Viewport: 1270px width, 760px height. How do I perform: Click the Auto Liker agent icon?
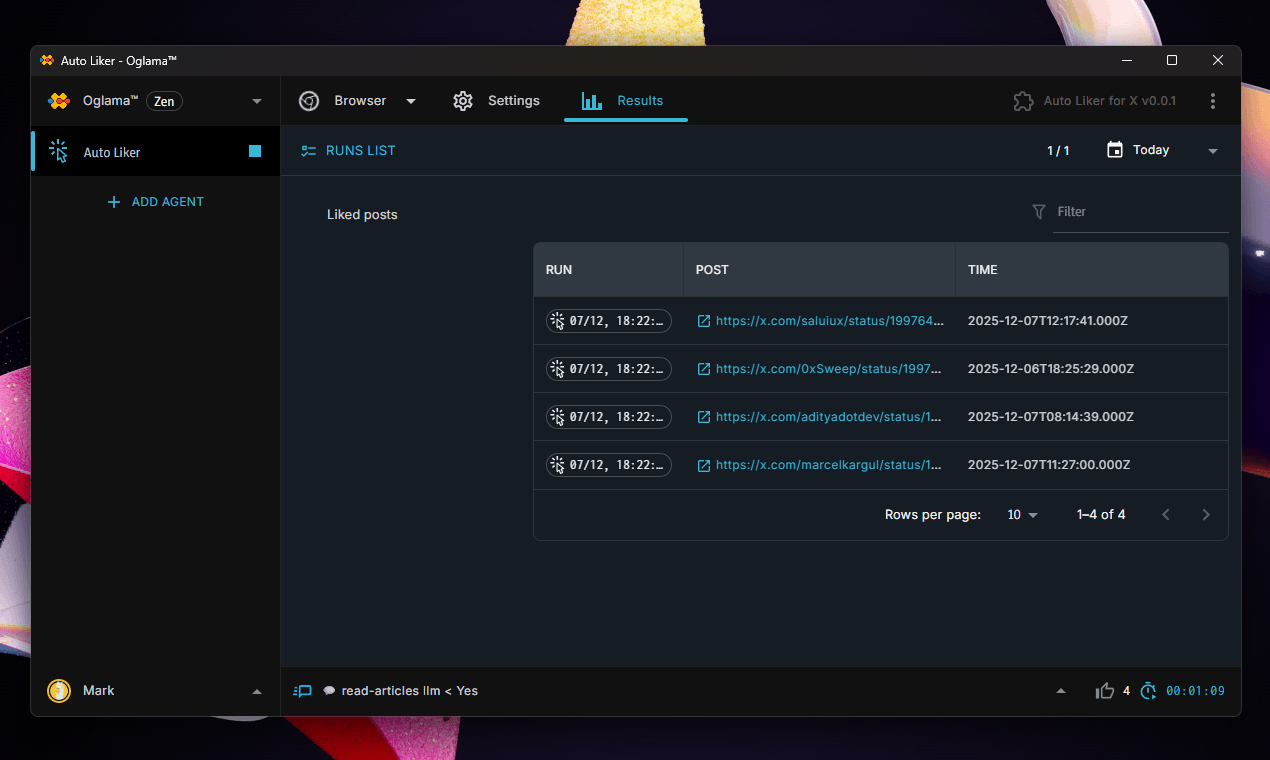(58, 151)
